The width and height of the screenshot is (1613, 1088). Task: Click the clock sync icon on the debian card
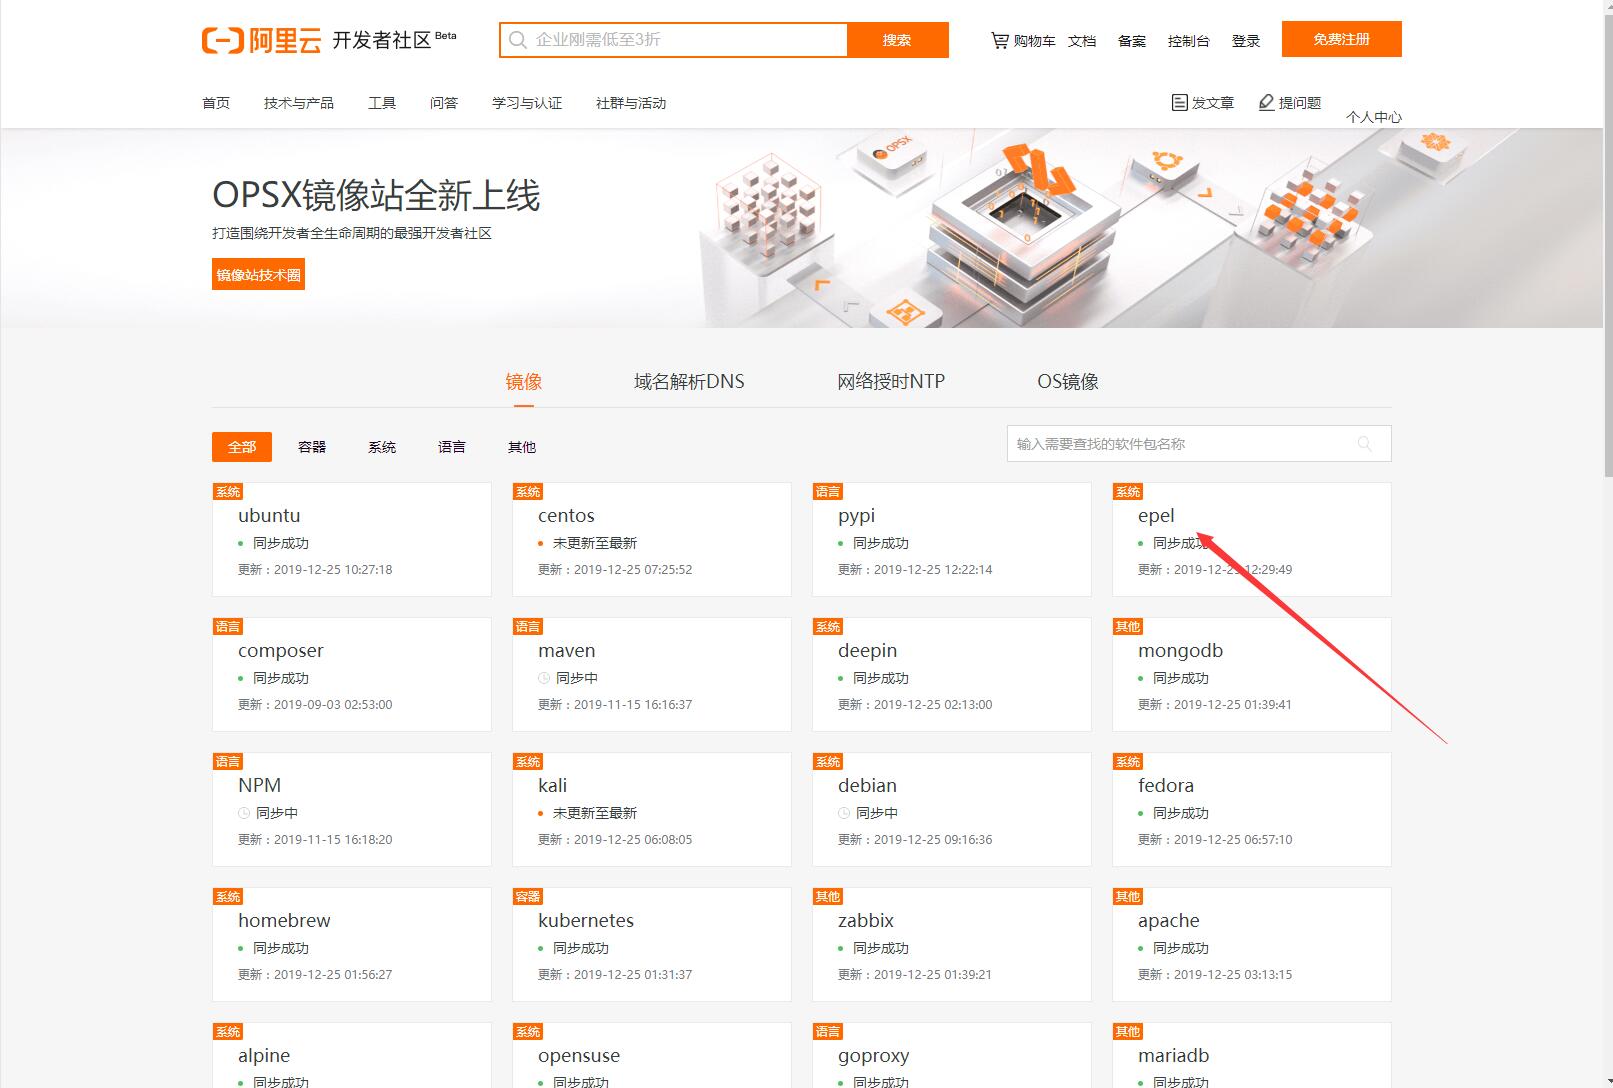pyautogui.click(x=844, y=813)
